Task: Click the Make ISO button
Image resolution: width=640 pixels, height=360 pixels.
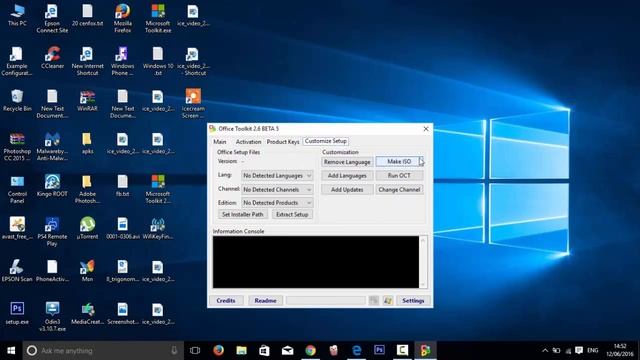Action: click(399, 162)
